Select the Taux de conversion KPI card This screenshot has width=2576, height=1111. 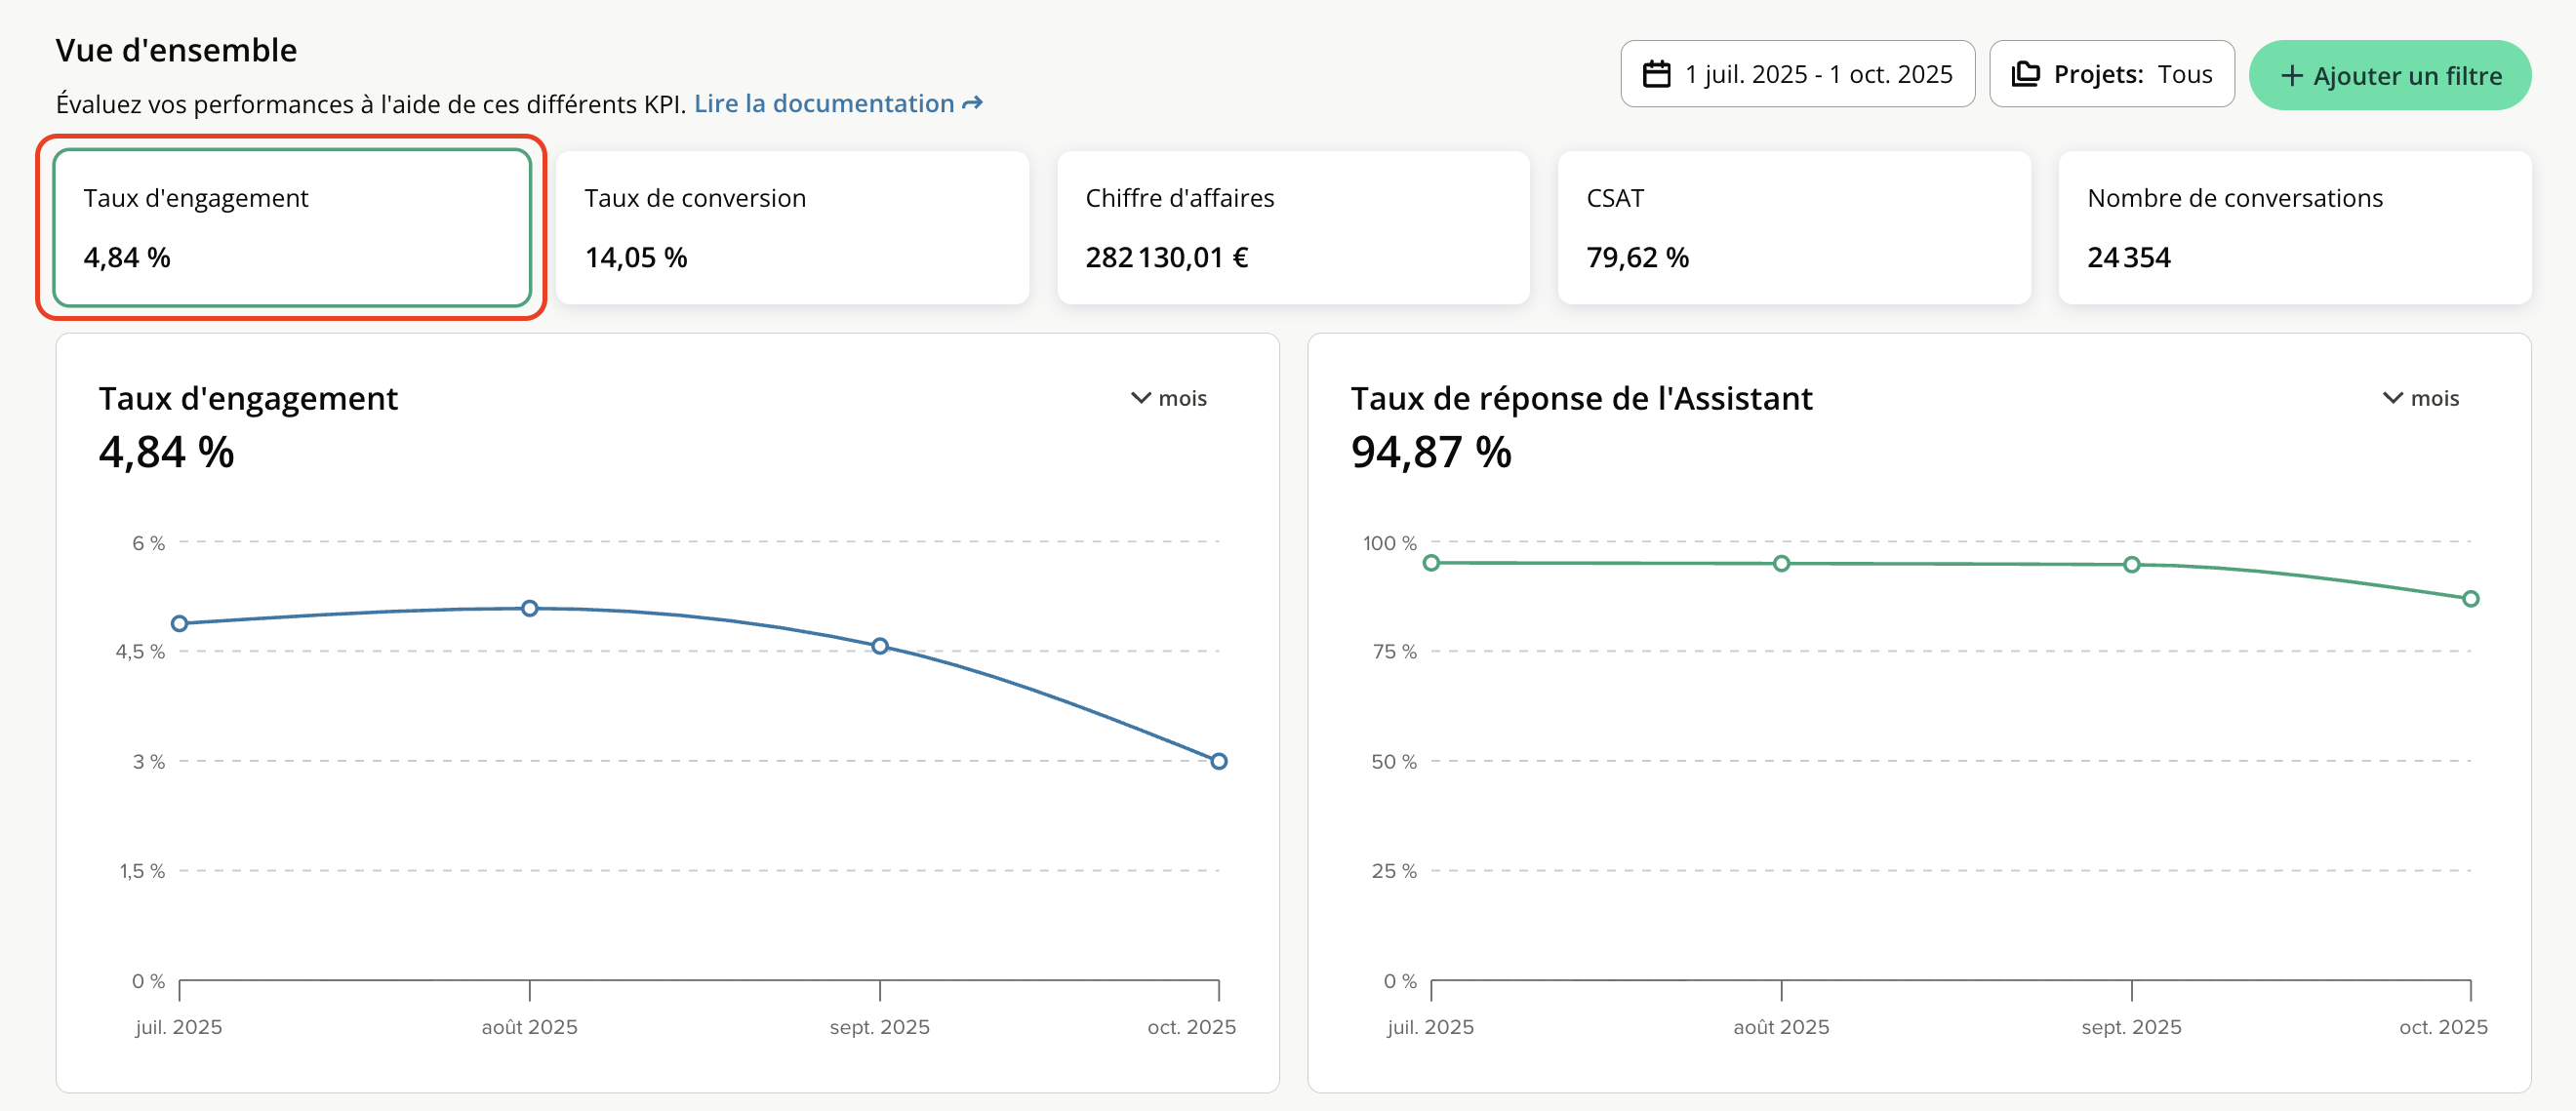click(792, 227)
